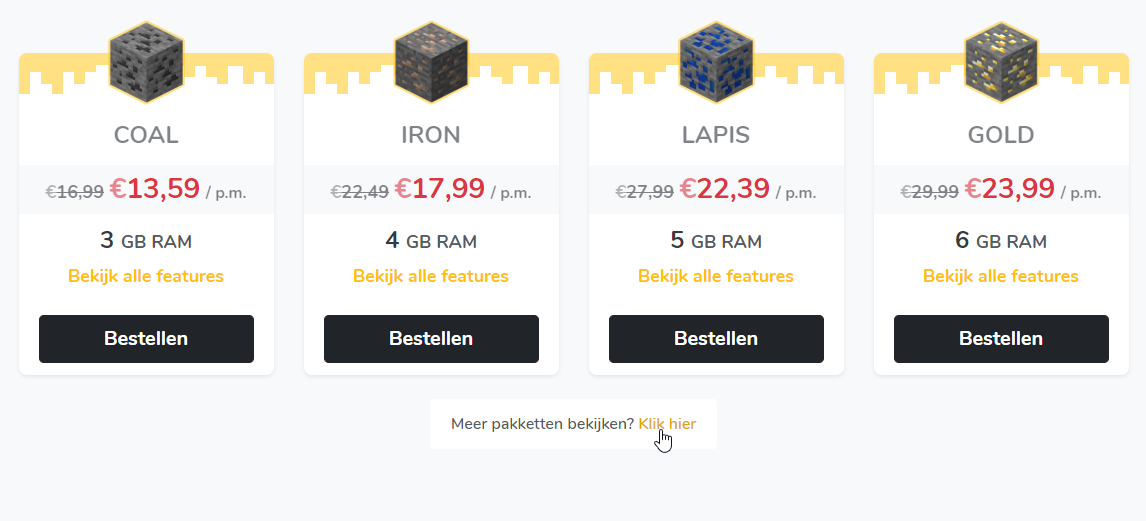Show all features of the Iron plan
Image resolution: width=1146 pixels, height=521 pixels.
coord(431,276)
